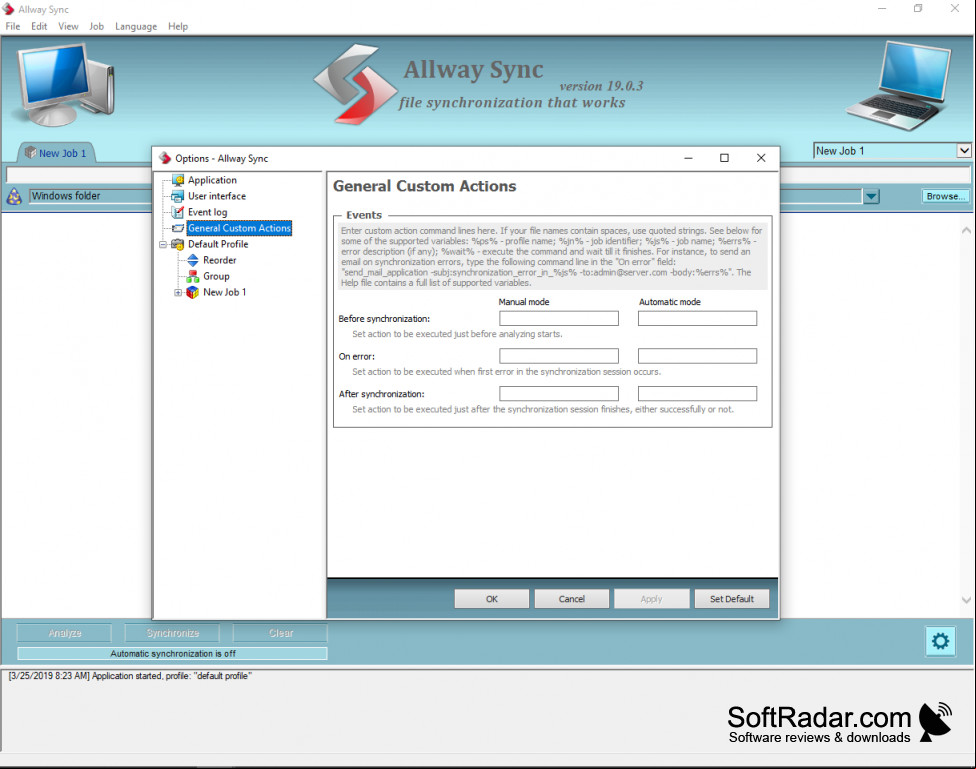This screenshot has height=769, width=976.
Task: Select Group in options tree
Action: coord(216,276)
